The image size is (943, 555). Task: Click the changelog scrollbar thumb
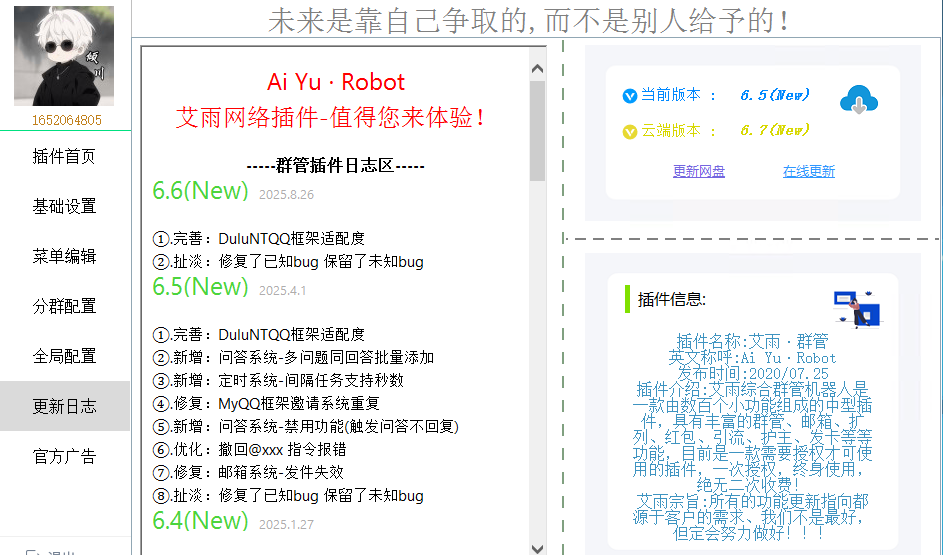pyautogui.click(x=538, y=130)
